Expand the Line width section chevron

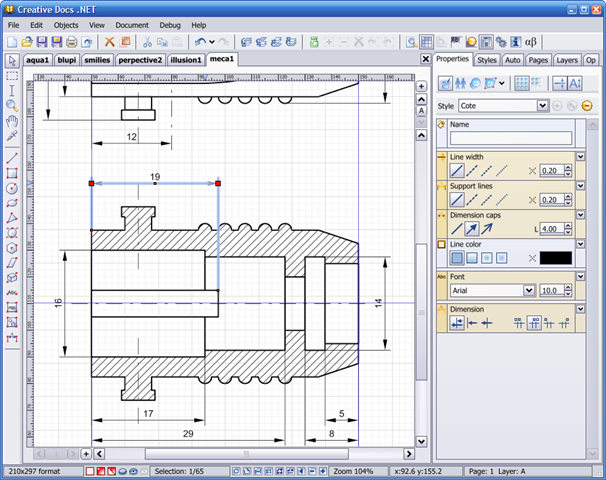tap(581, 157)
